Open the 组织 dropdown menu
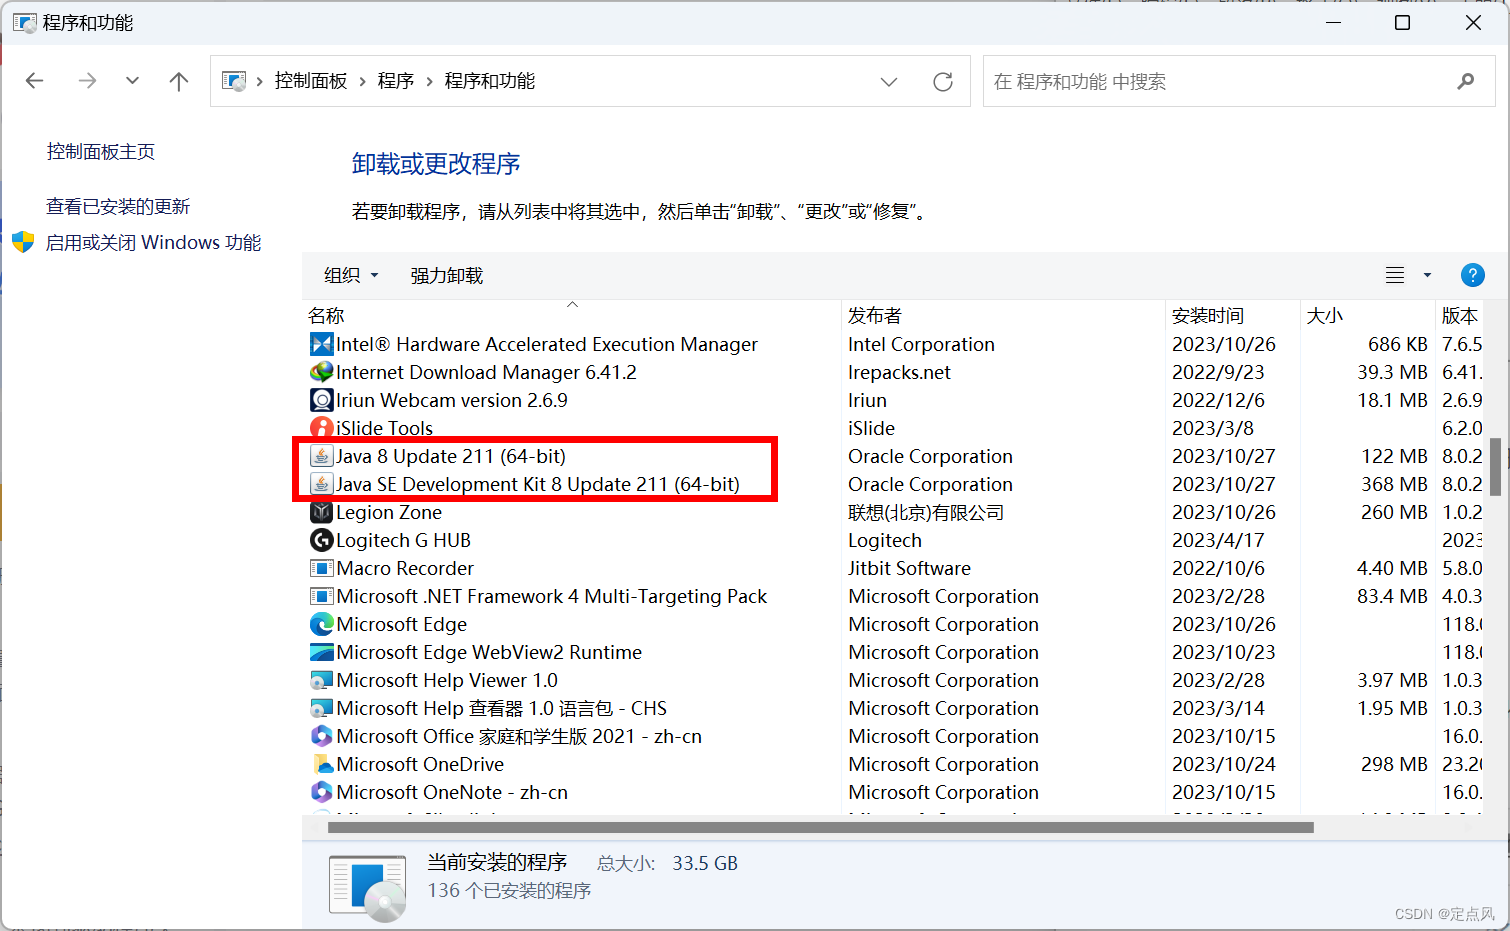The width and height of the screenshot is (1510, 931). [x=351, y=275]
